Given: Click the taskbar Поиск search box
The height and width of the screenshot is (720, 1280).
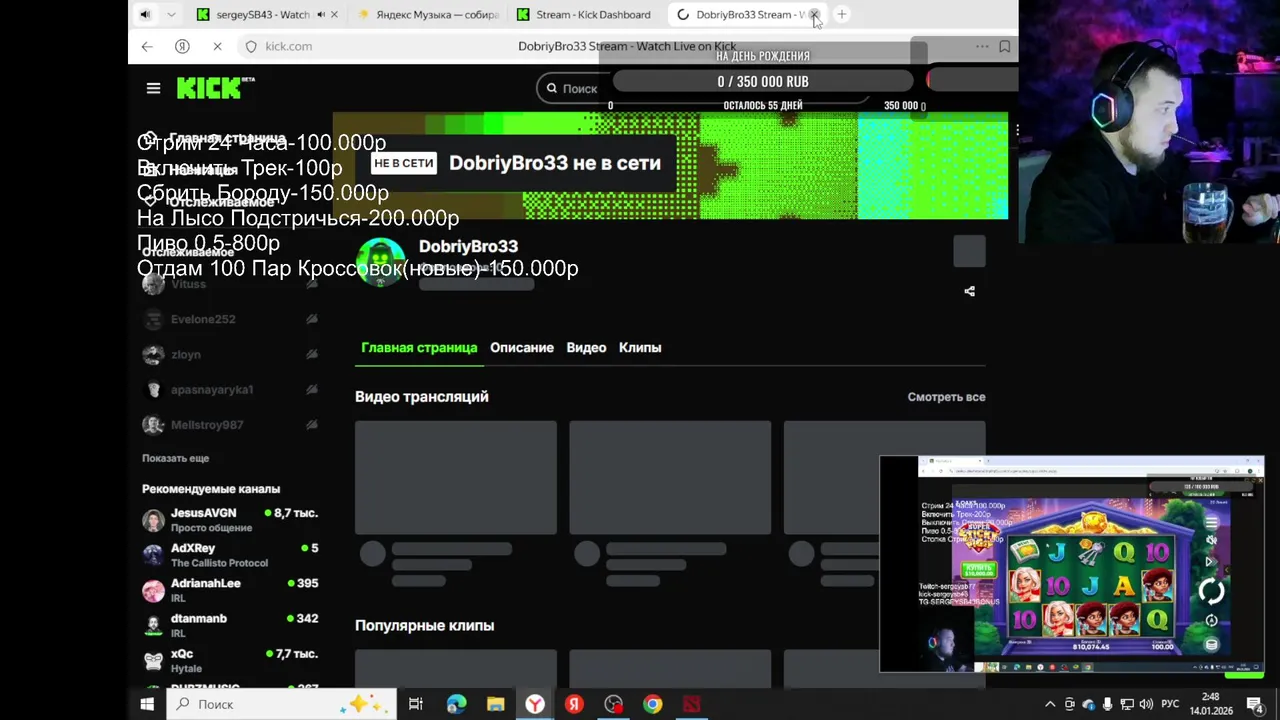Looking at the screenshot, I should click(x=281, y=704).
